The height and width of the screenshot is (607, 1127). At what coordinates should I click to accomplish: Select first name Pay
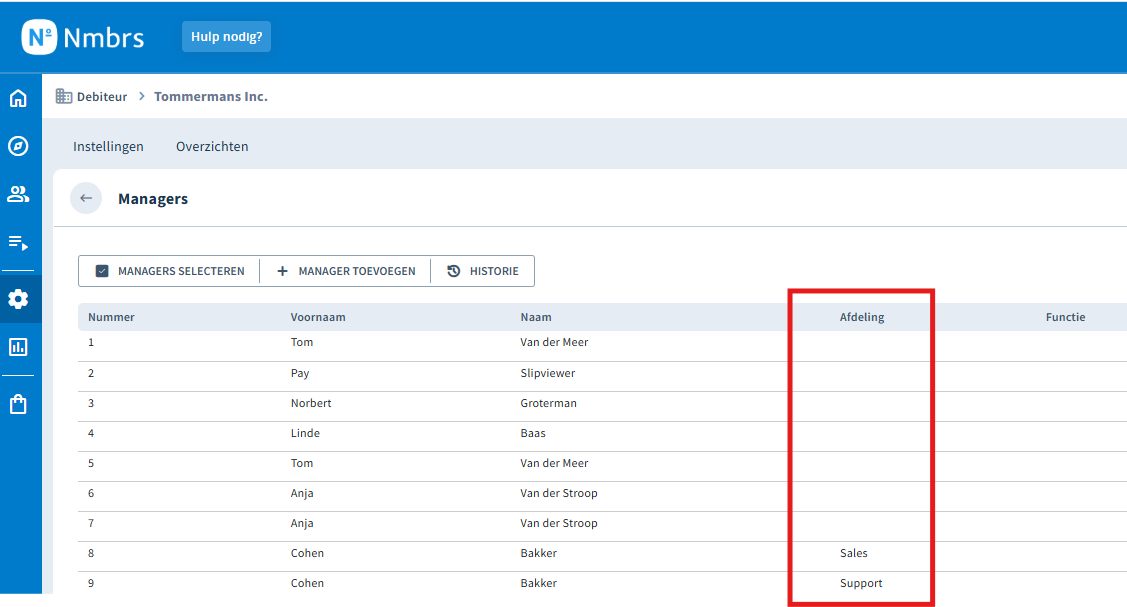tap(300, 373)
